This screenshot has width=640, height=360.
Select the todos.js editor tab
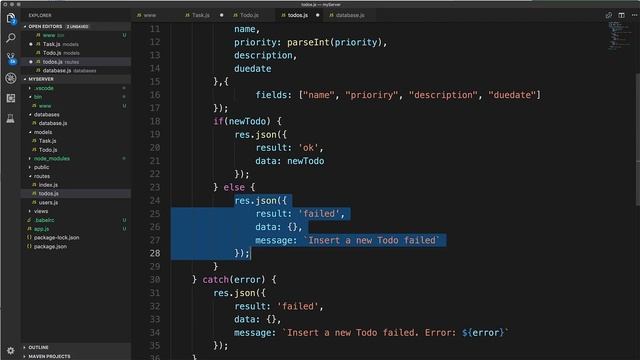298,15
